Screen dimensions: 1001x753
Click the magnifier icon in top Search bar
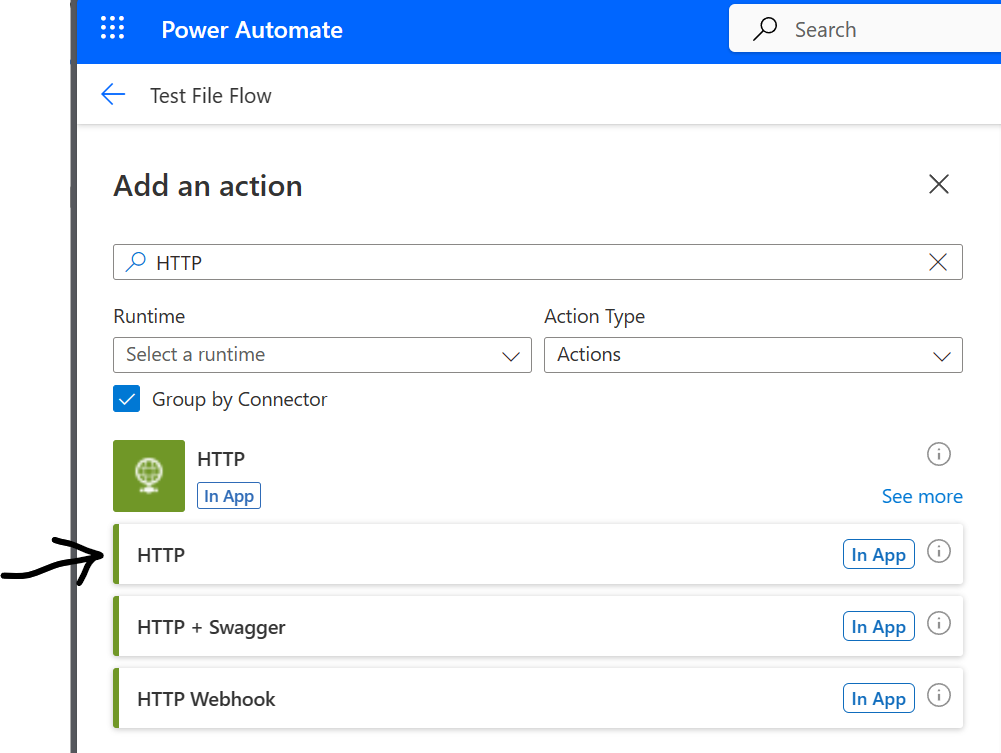click(x=764, y=29)
